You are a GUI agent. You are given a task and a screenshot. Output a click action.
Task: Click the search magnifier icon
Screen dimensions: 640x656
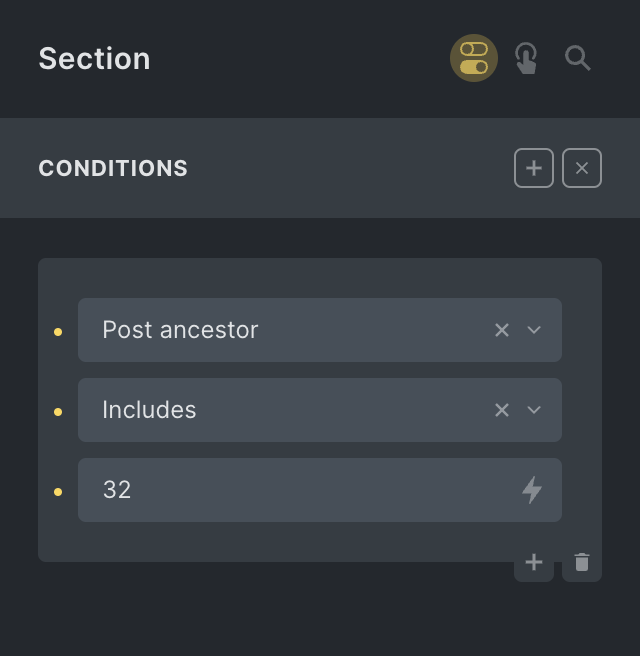(578, 58)
